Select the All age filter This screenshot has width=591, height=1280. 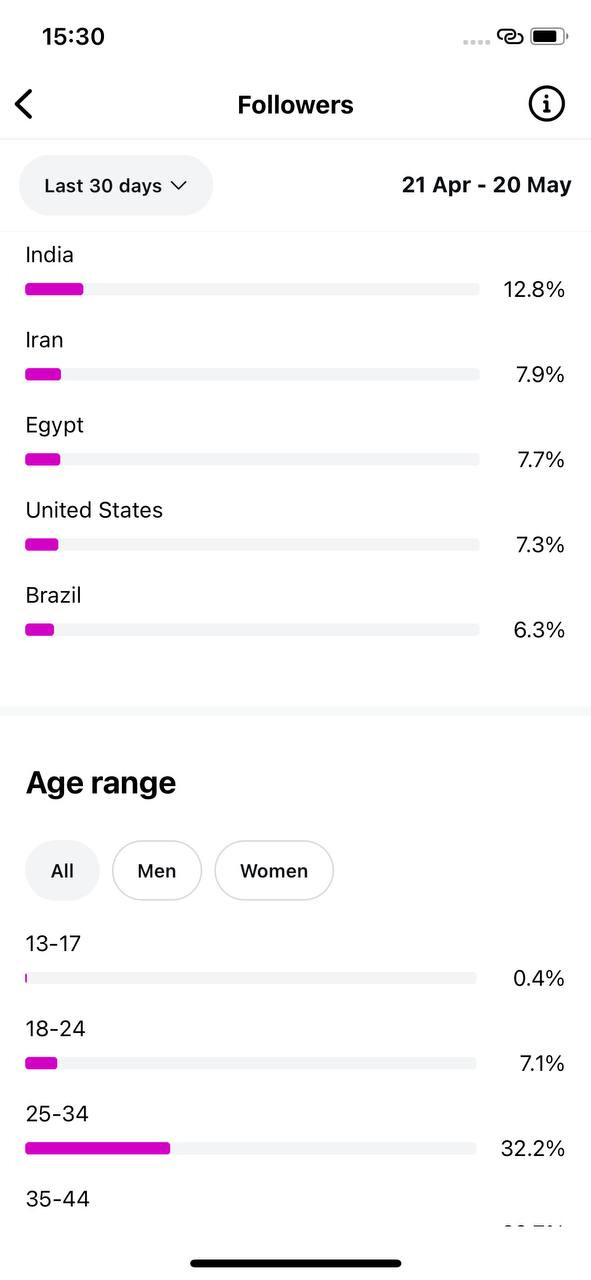[x=62, y=871]
